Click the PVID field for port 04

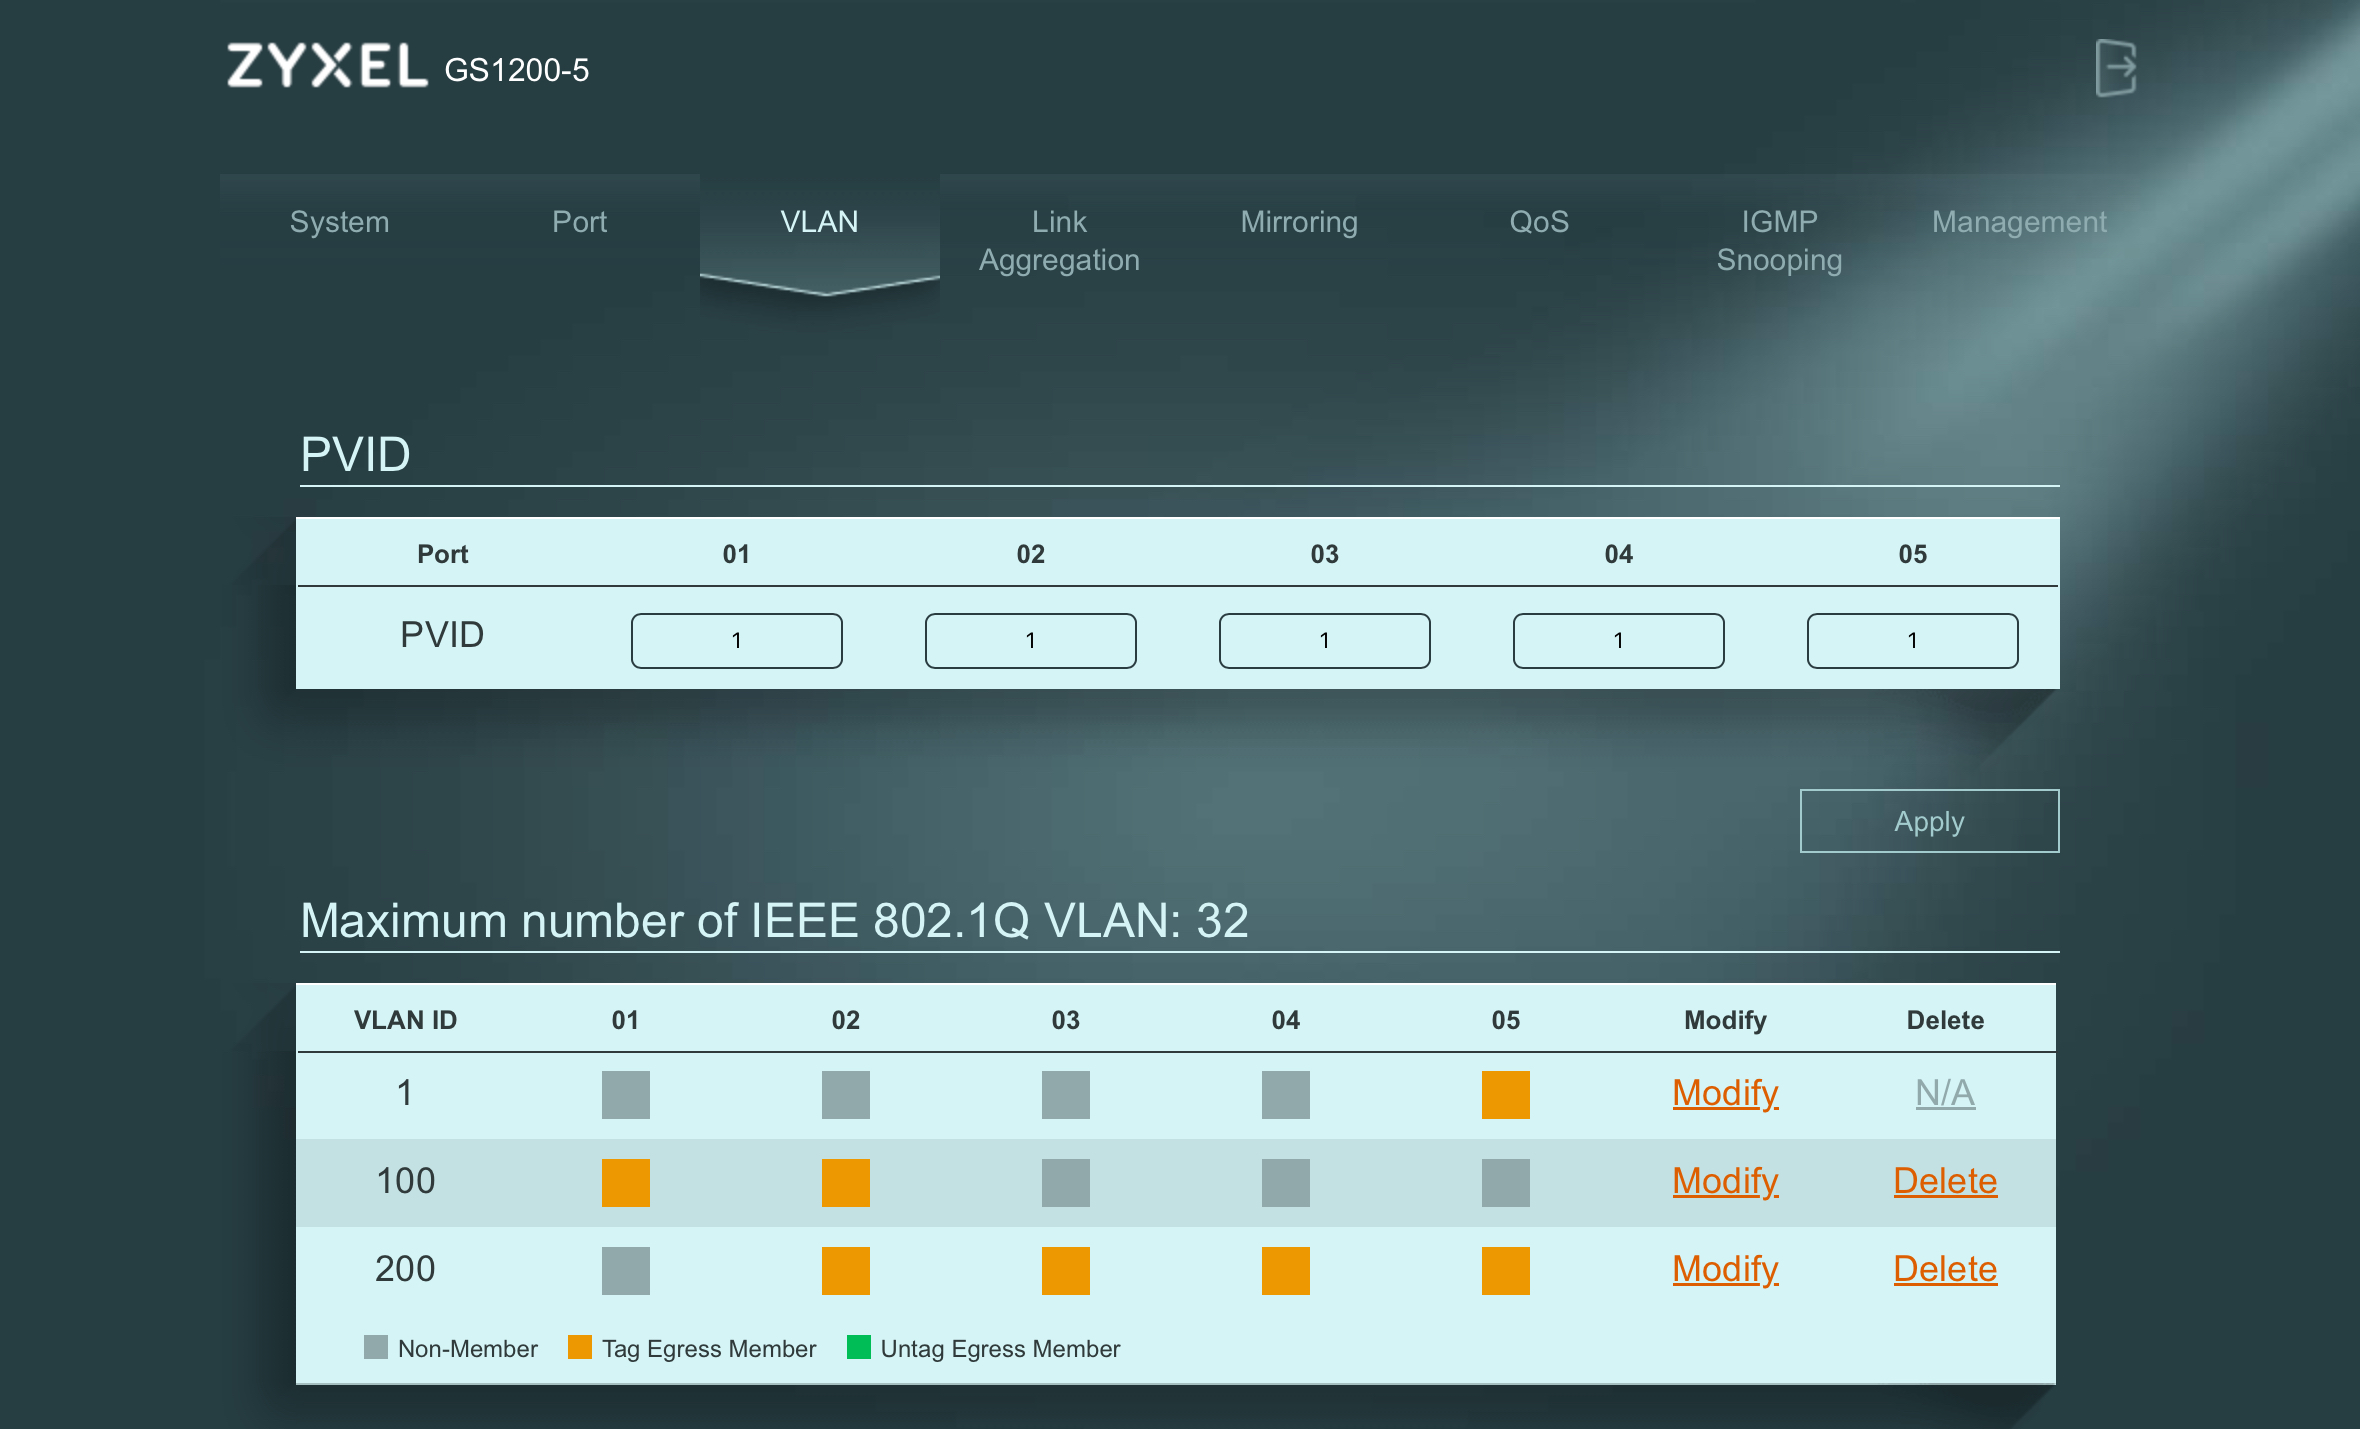click(1618, 640)
